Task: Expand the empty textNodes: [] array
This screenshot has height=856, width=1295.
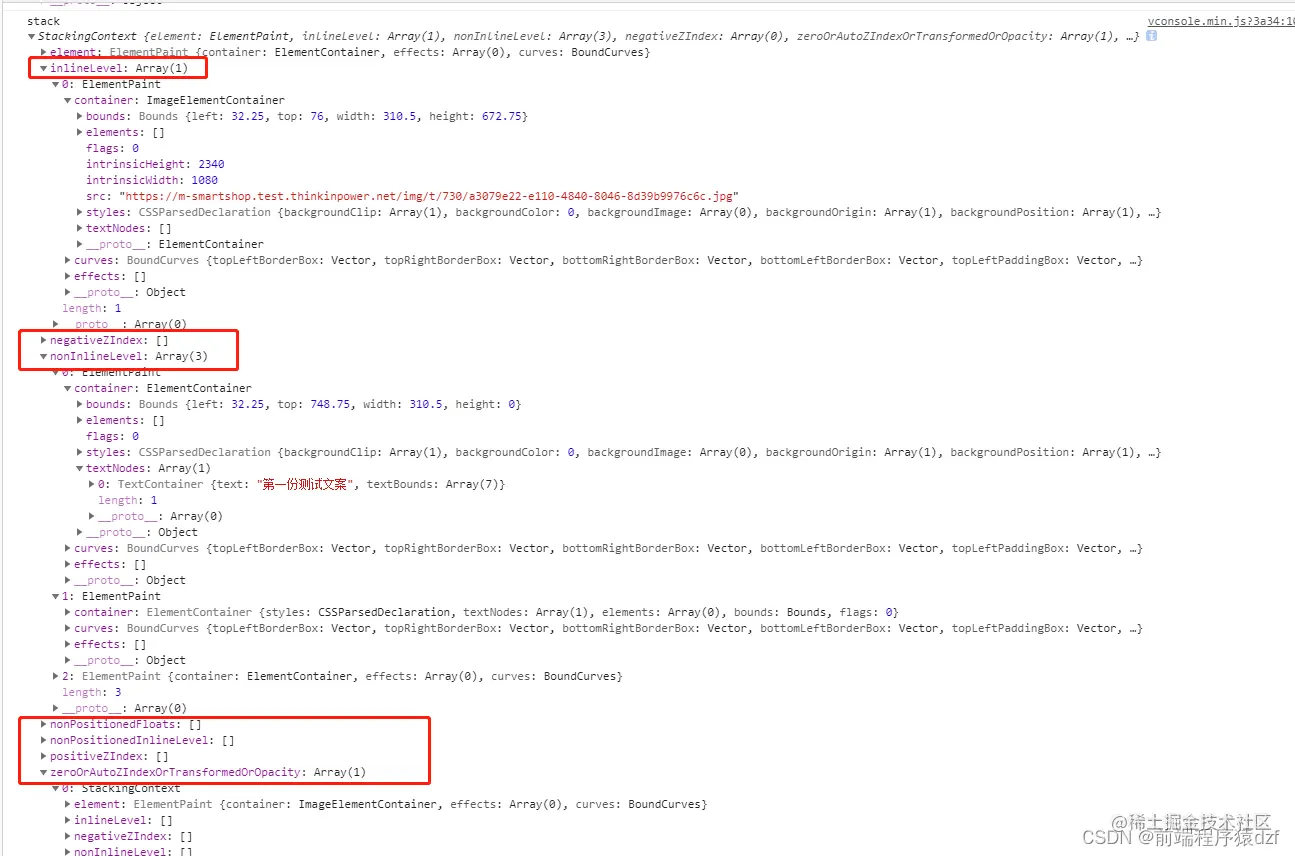Action: click(x=79, y=228)
